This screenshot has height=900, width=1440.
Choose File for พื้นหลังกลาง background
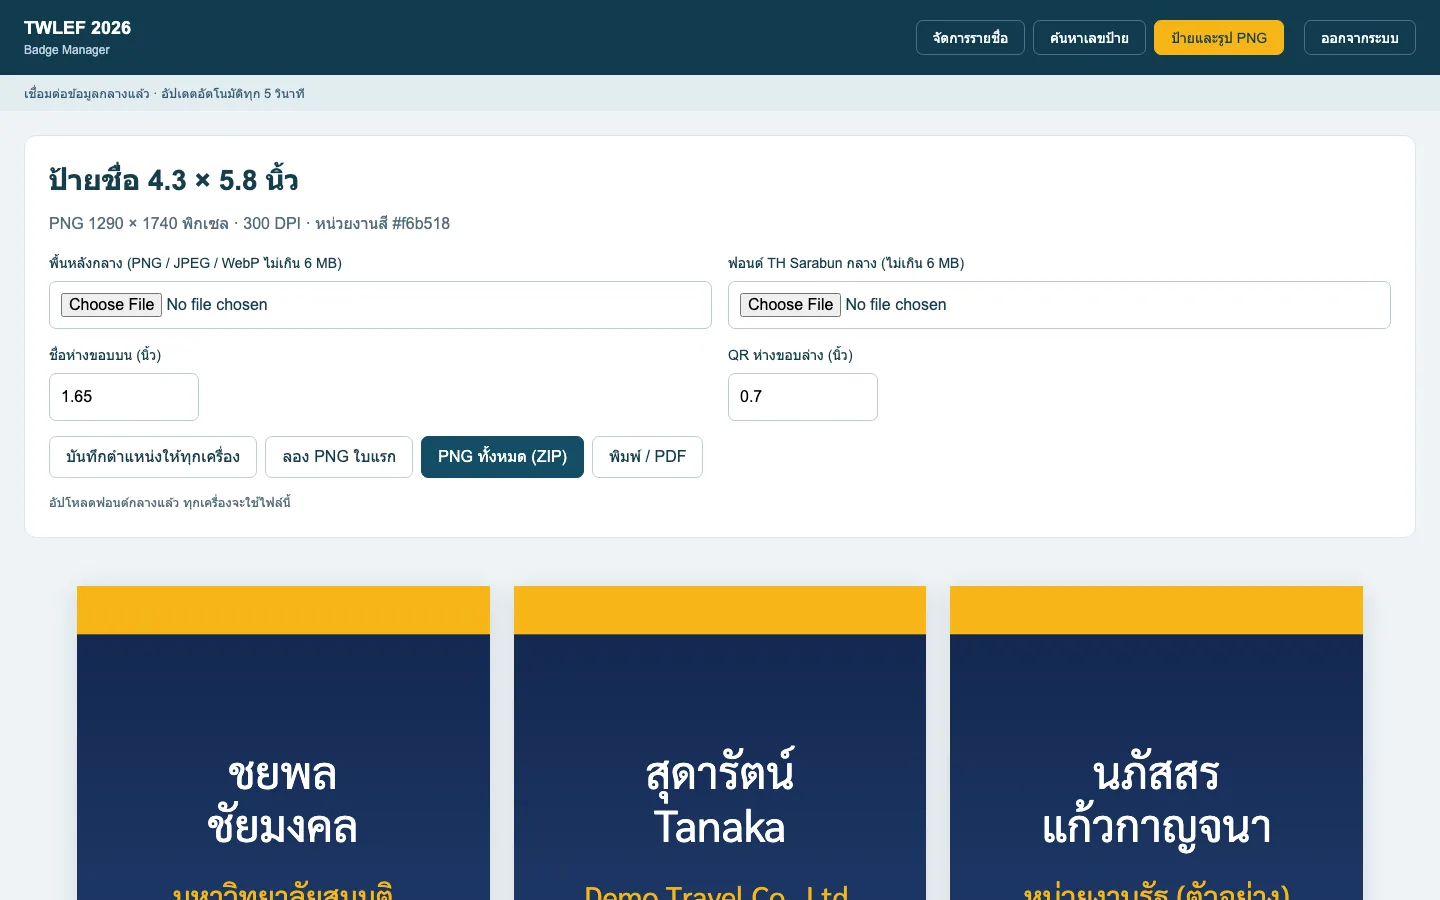tap(111, 305)
